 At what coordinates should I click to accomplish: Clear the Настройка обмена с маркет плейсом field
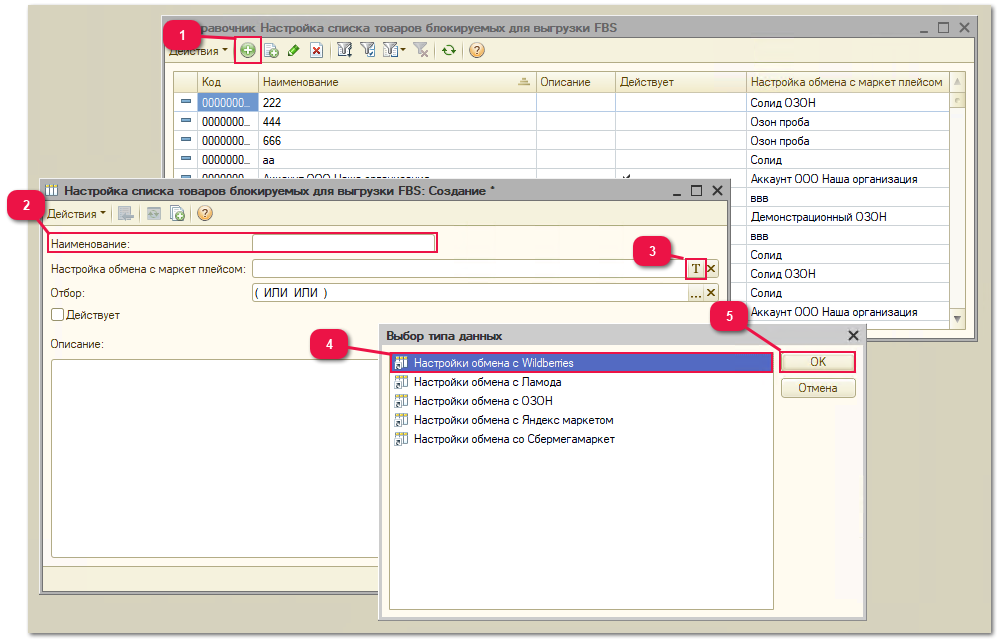click(x=711, y=269)
